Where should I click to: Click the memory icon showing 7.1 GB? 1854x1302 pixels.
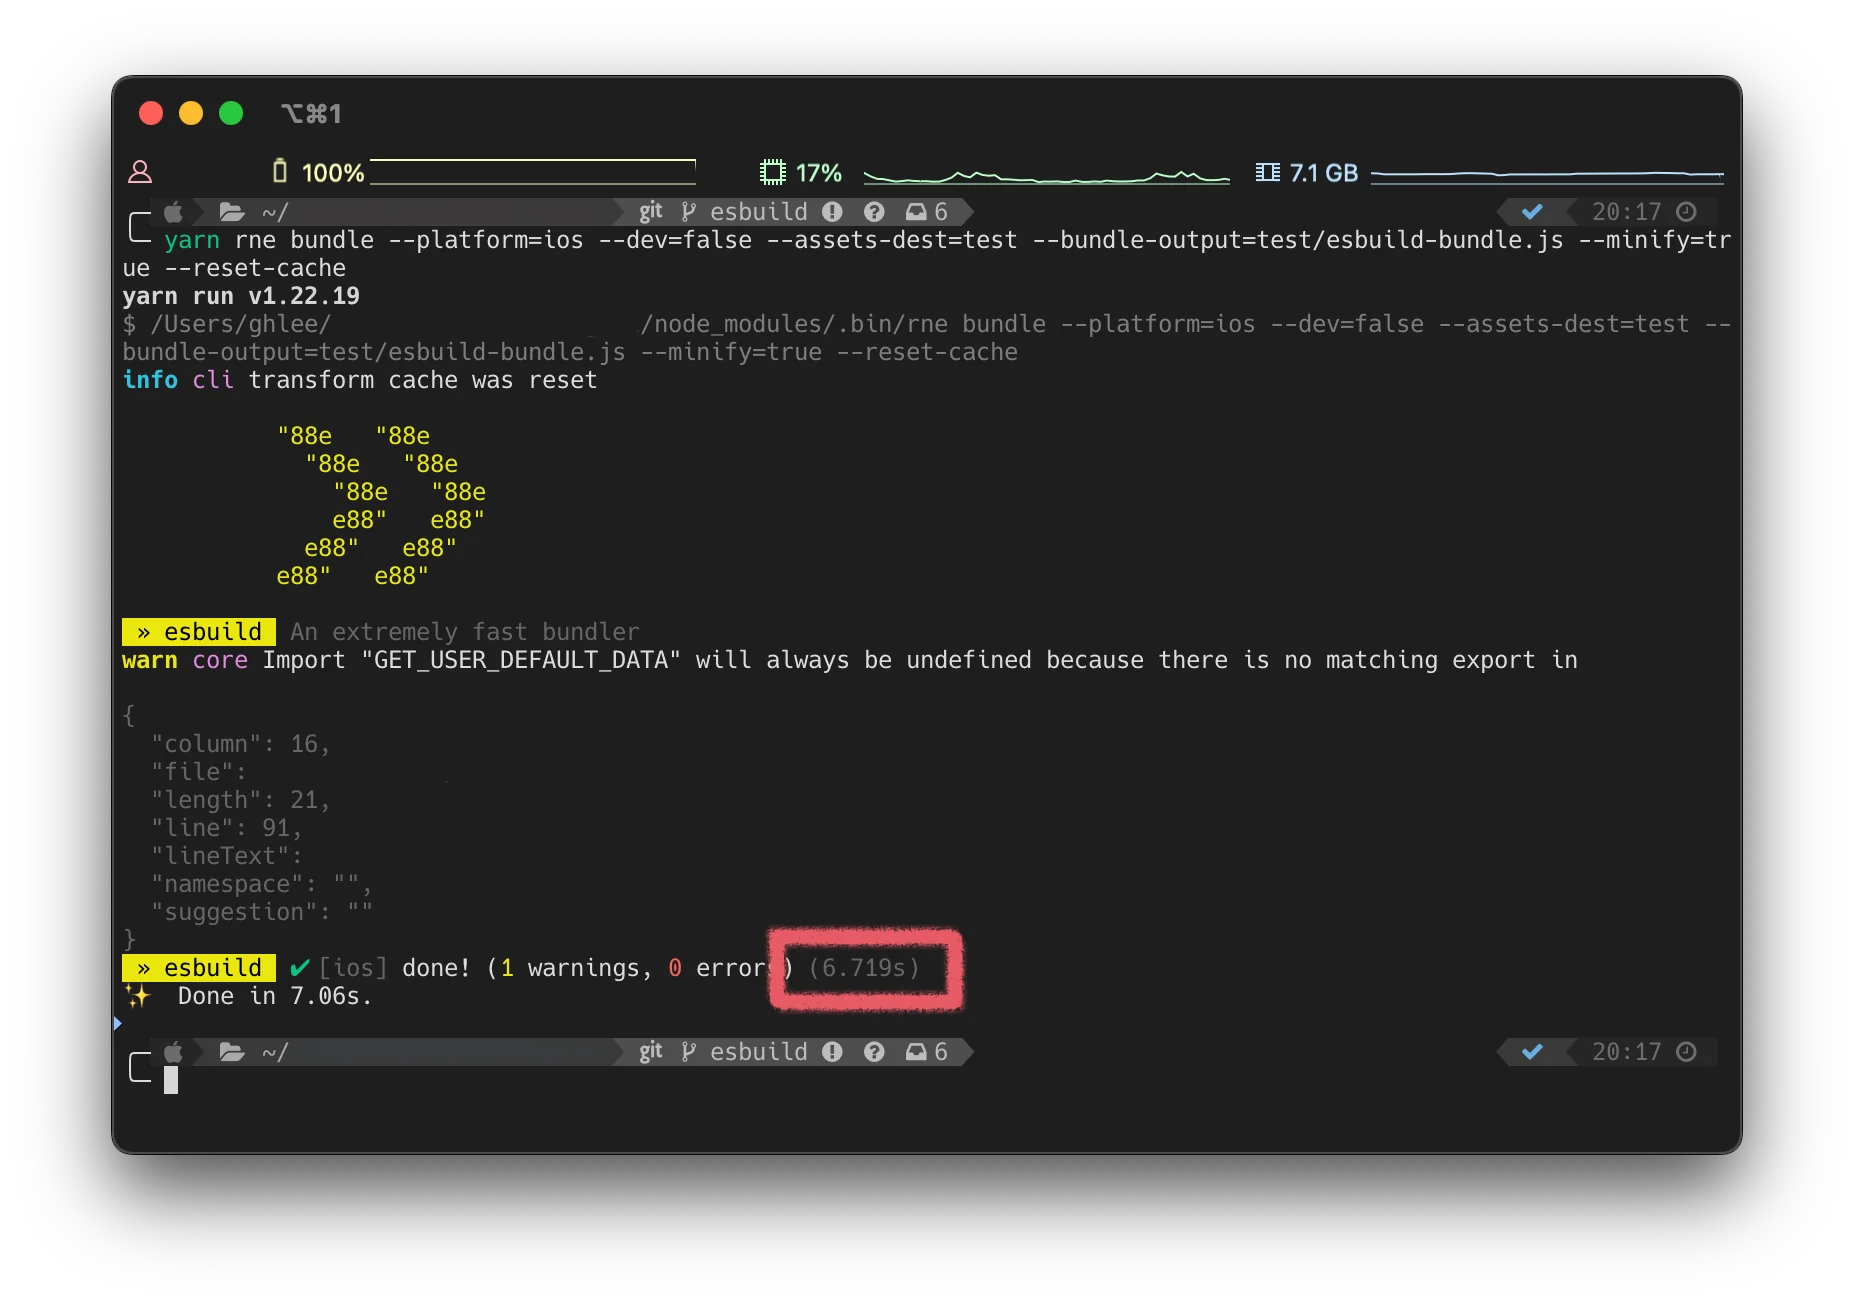pos(1267,171)
